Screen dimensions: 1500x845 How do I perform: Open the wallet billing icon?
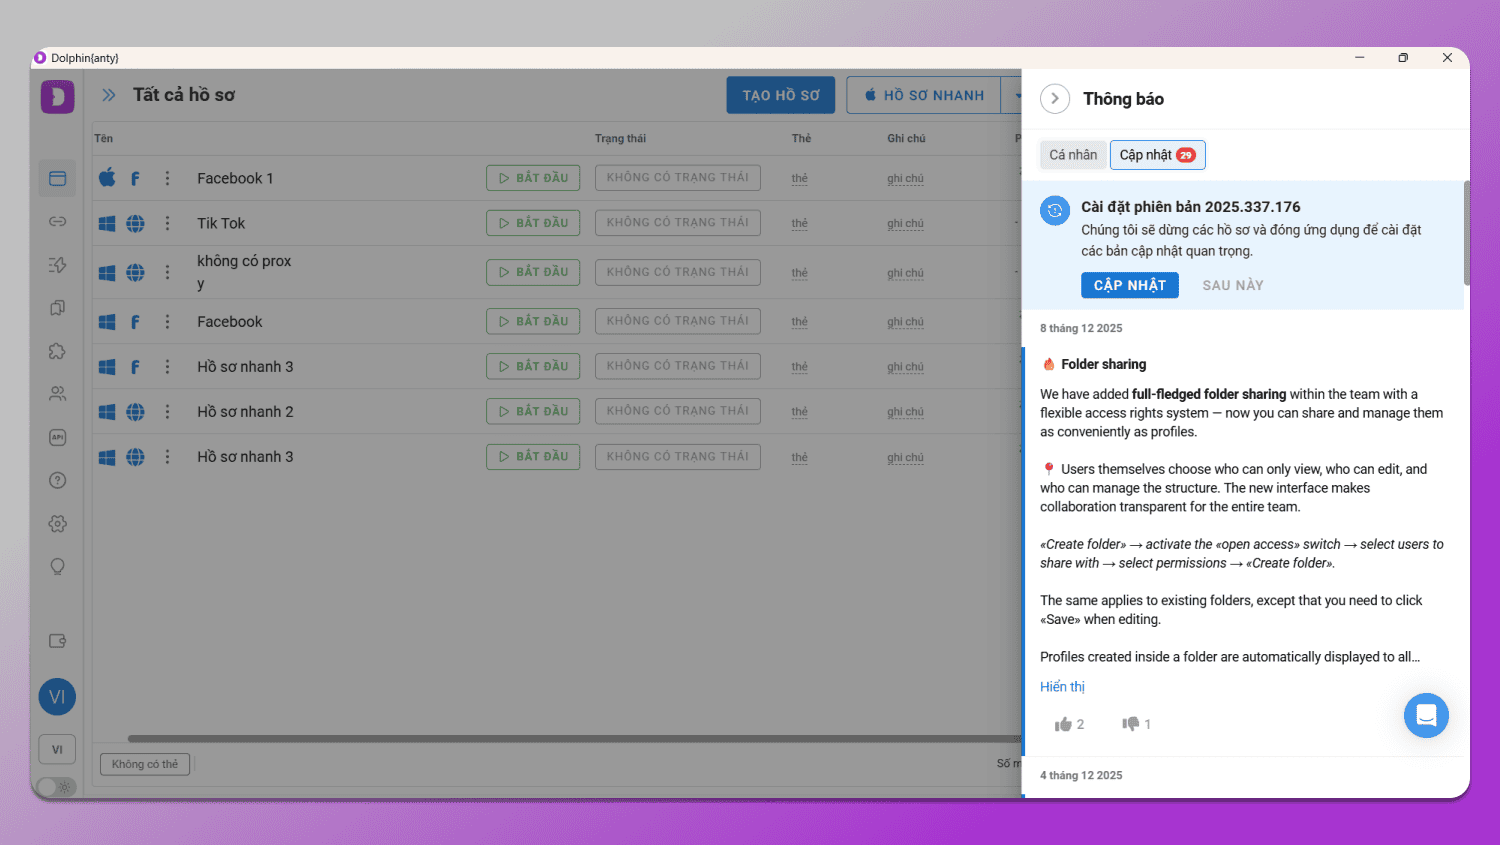coord(57,641)
